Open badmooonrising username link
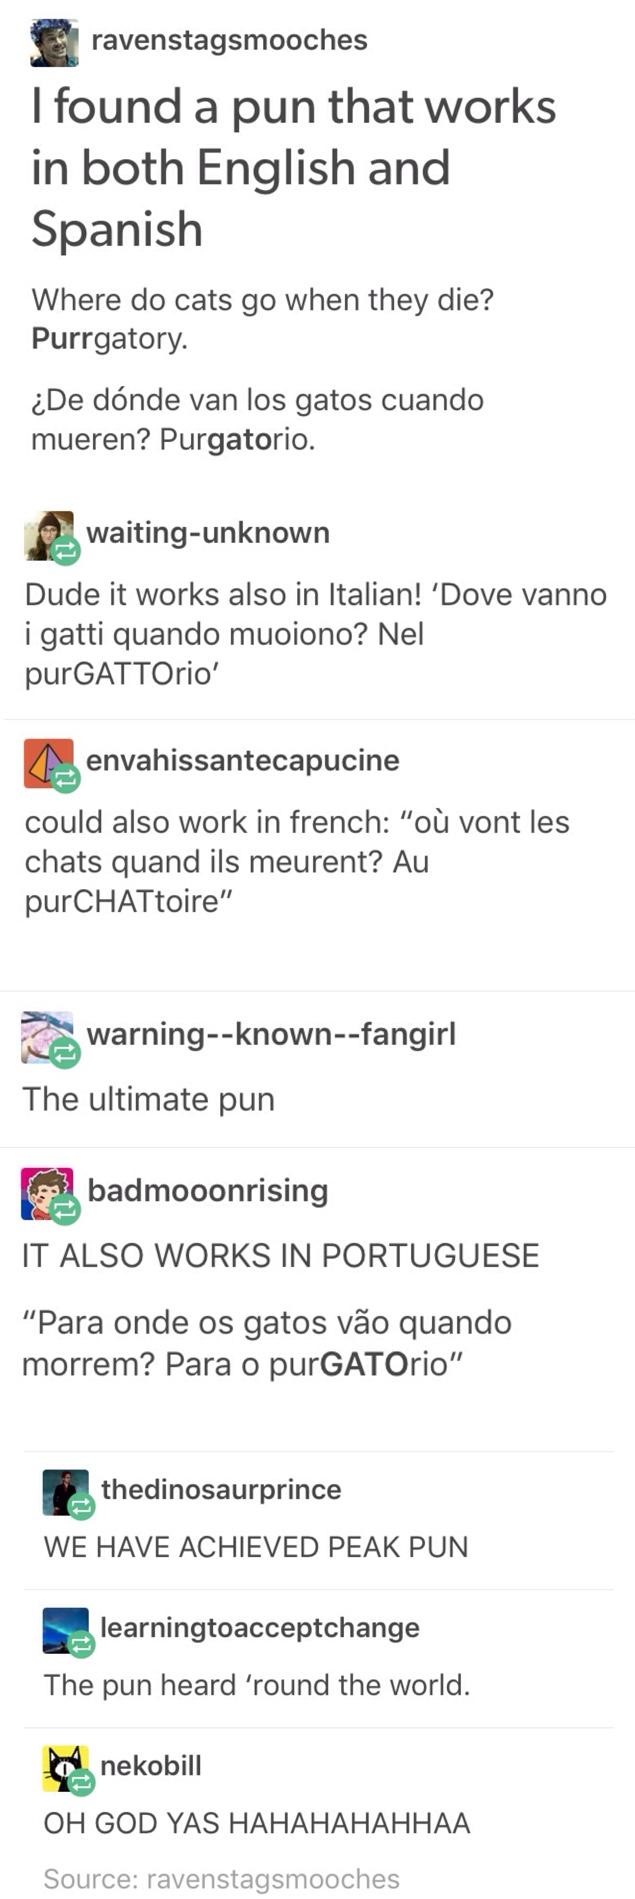This screenshot has height=1899, width=635. pos(208,1190)
